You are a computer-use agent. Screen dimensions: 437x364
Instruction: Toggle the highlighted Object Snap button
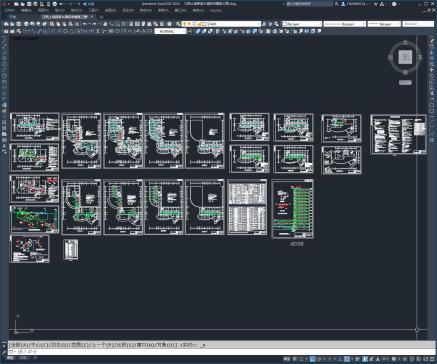347,359
